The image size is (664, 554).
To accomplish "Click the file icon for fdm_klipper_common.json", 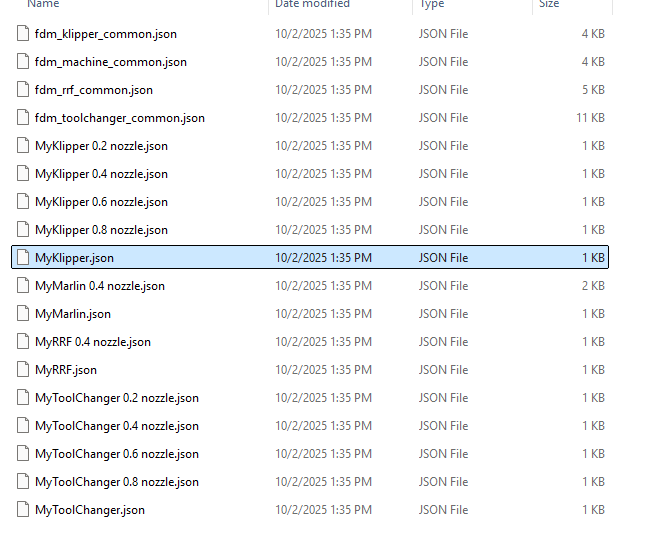I will [x=23, y=34].
